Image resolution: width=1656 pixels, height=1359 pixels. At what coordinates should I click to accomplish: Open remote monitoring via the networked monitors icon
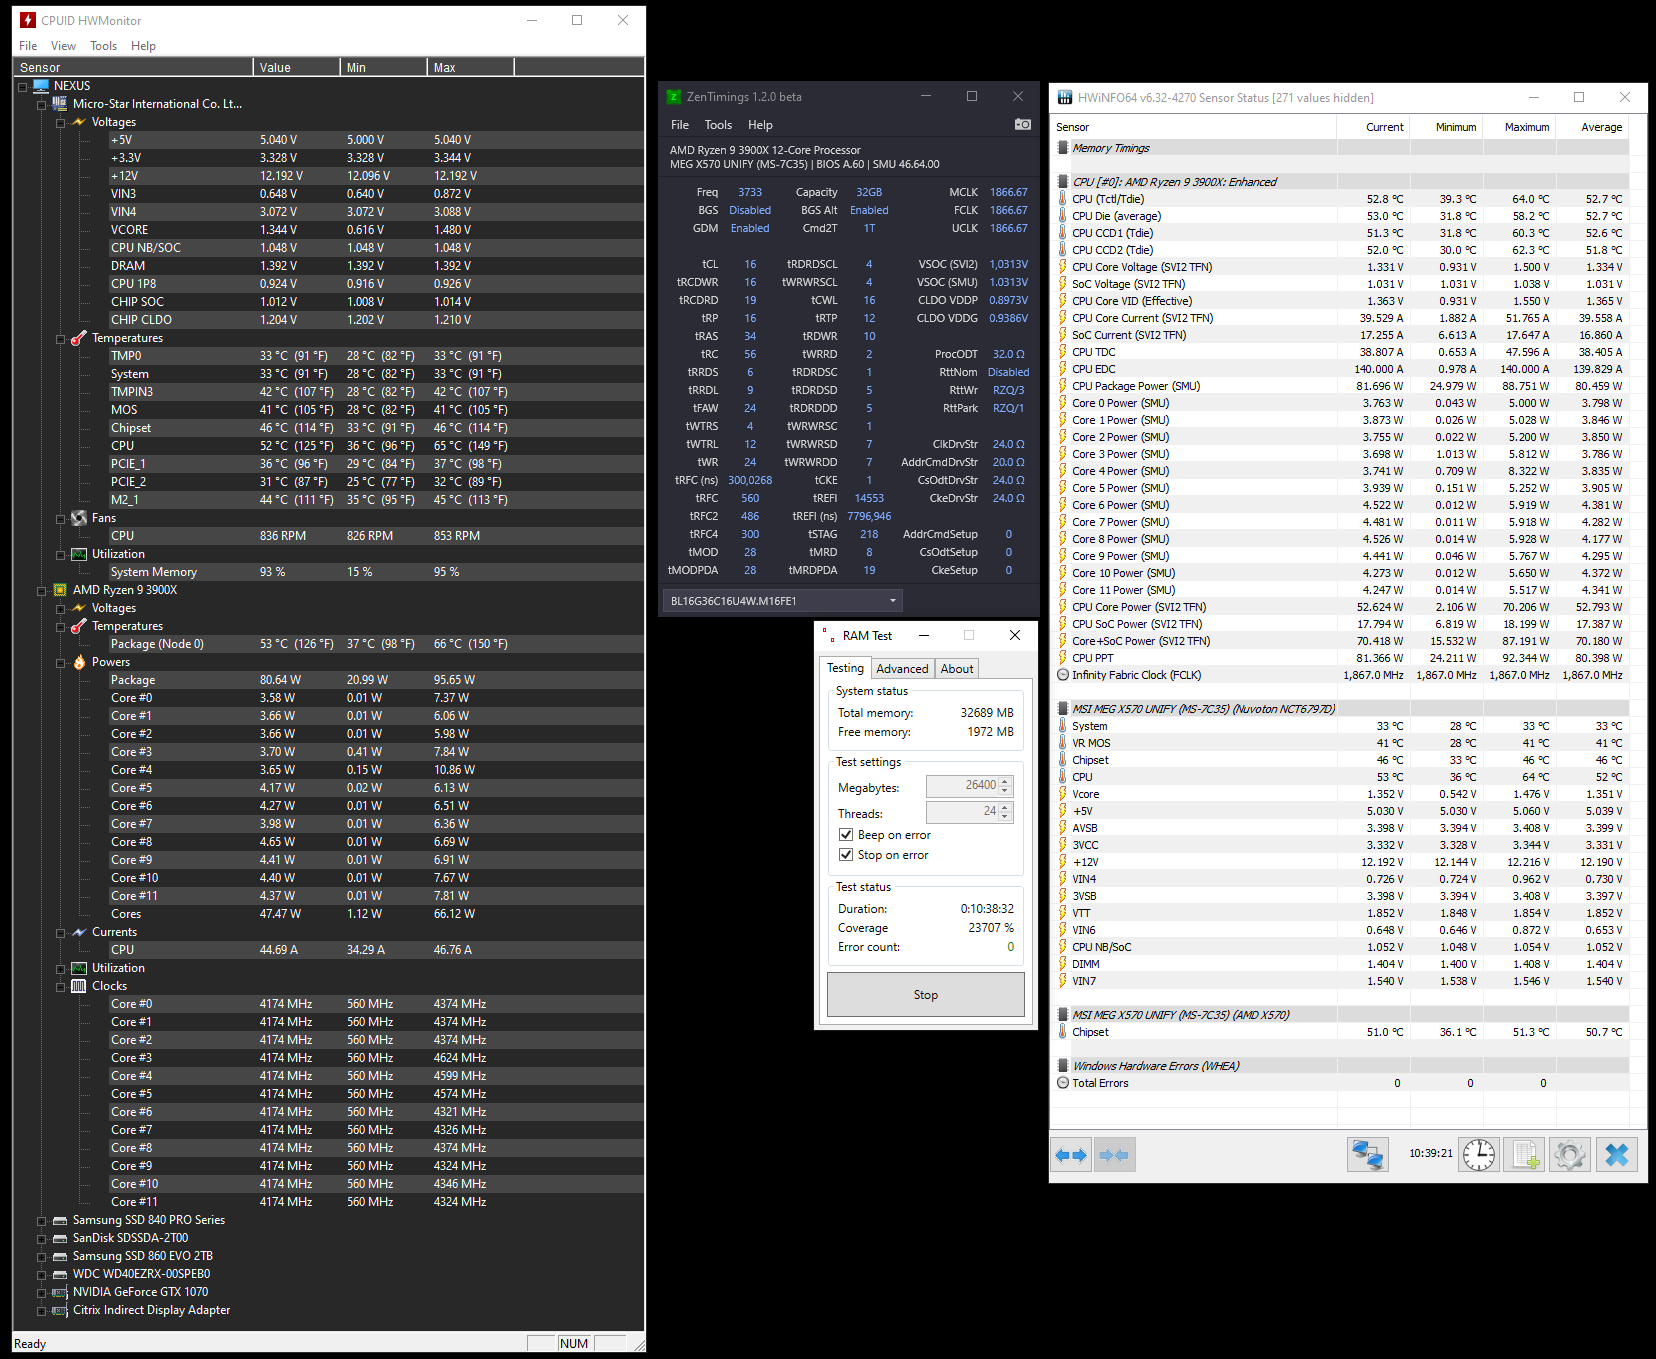(1368, 1154)
